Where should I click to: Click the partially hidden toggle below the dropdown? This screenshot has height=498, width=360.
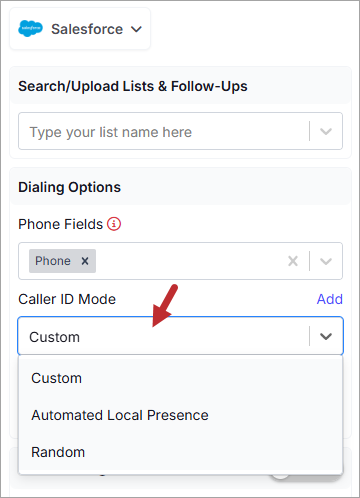tap(305, 477)
